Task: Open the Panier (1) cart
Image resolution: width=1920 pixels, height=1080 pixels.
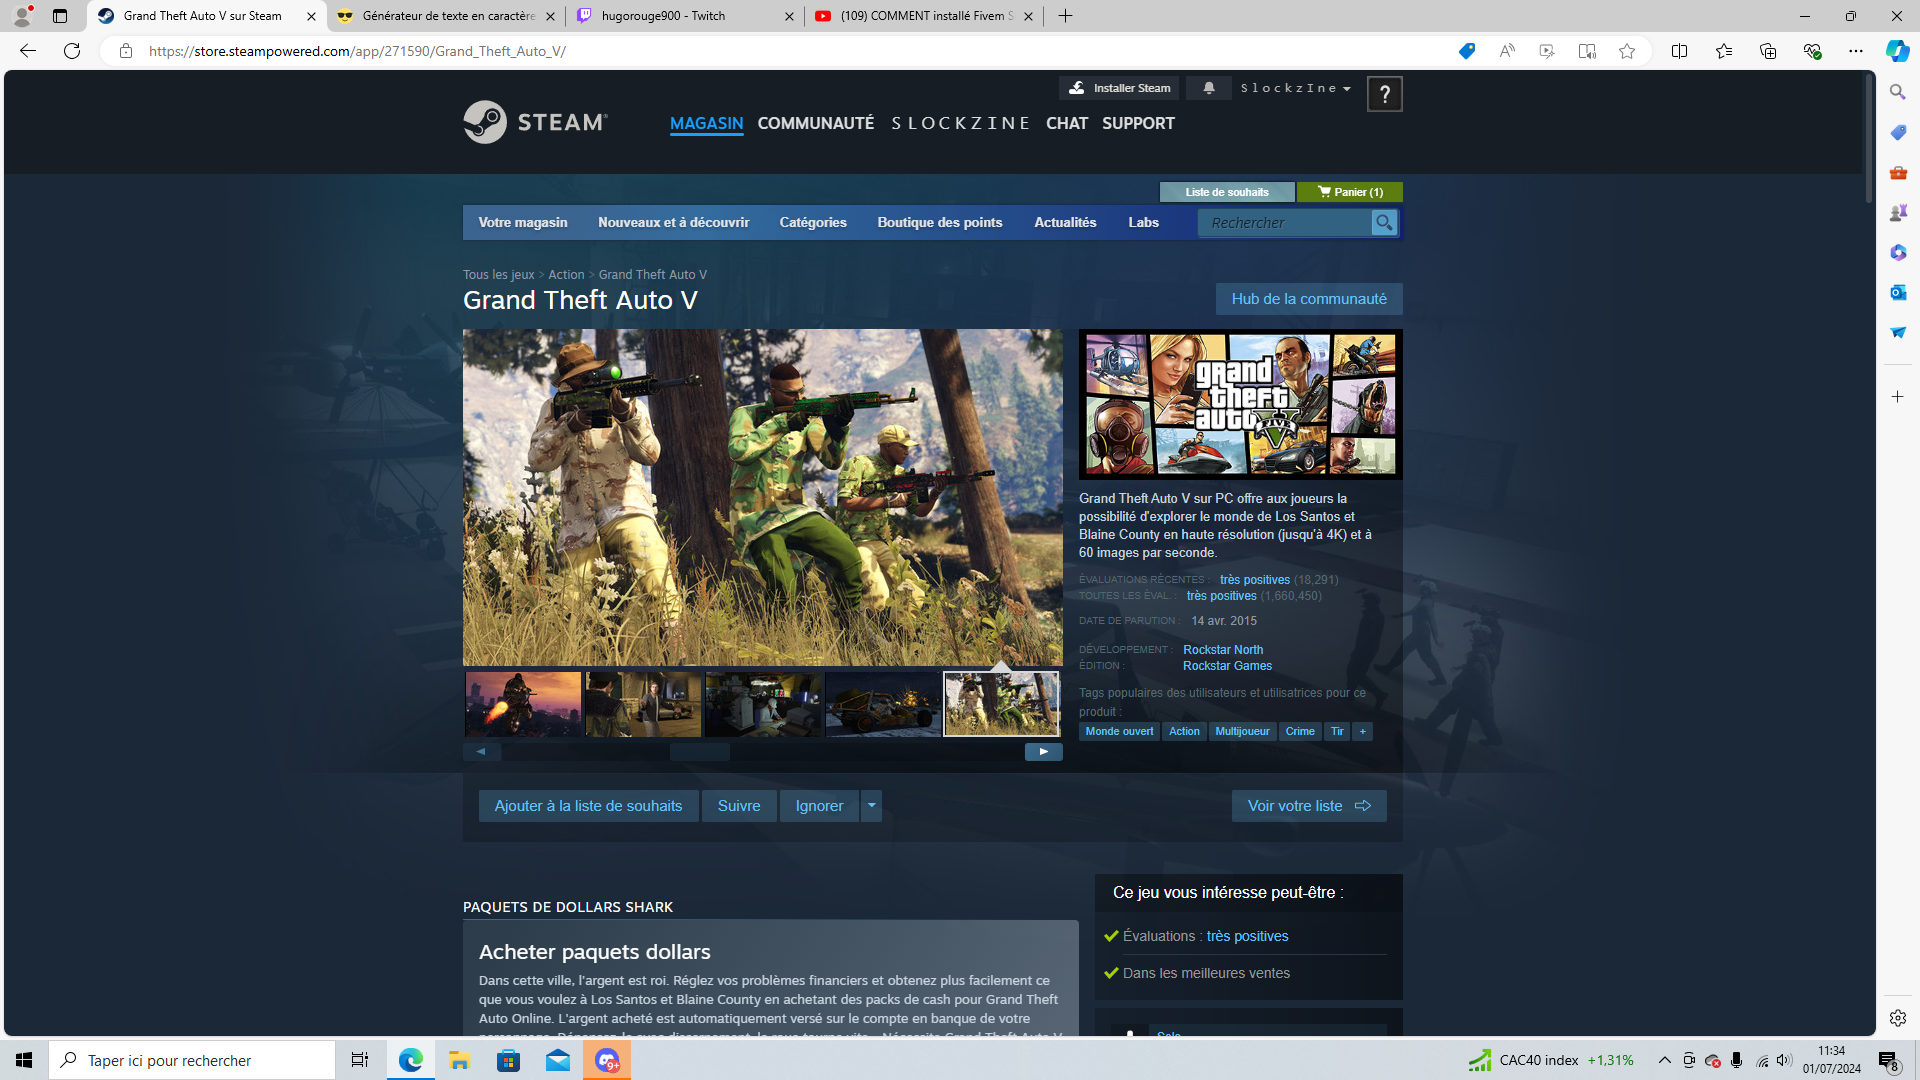Action: [x=1350, y=192]
